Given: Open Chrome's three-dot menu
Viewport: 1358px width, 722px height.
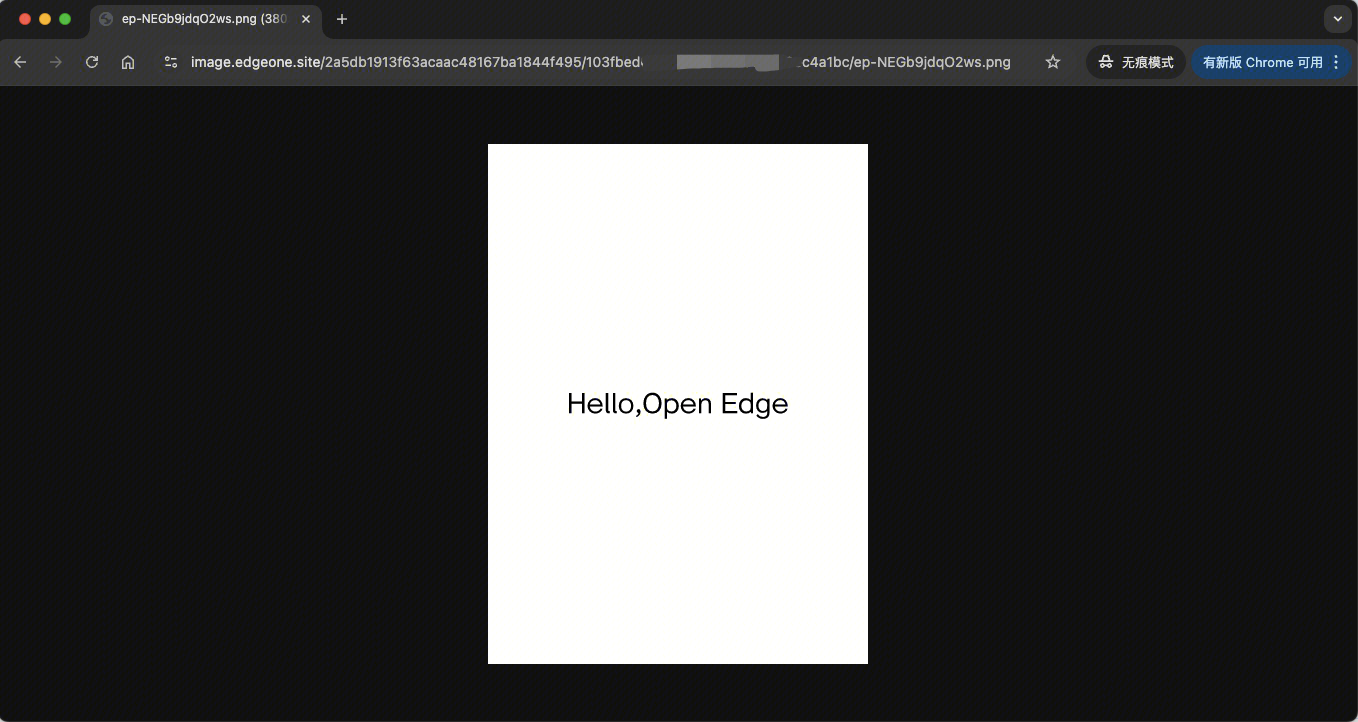Looking at the screenshot, I should (1337, 62).
